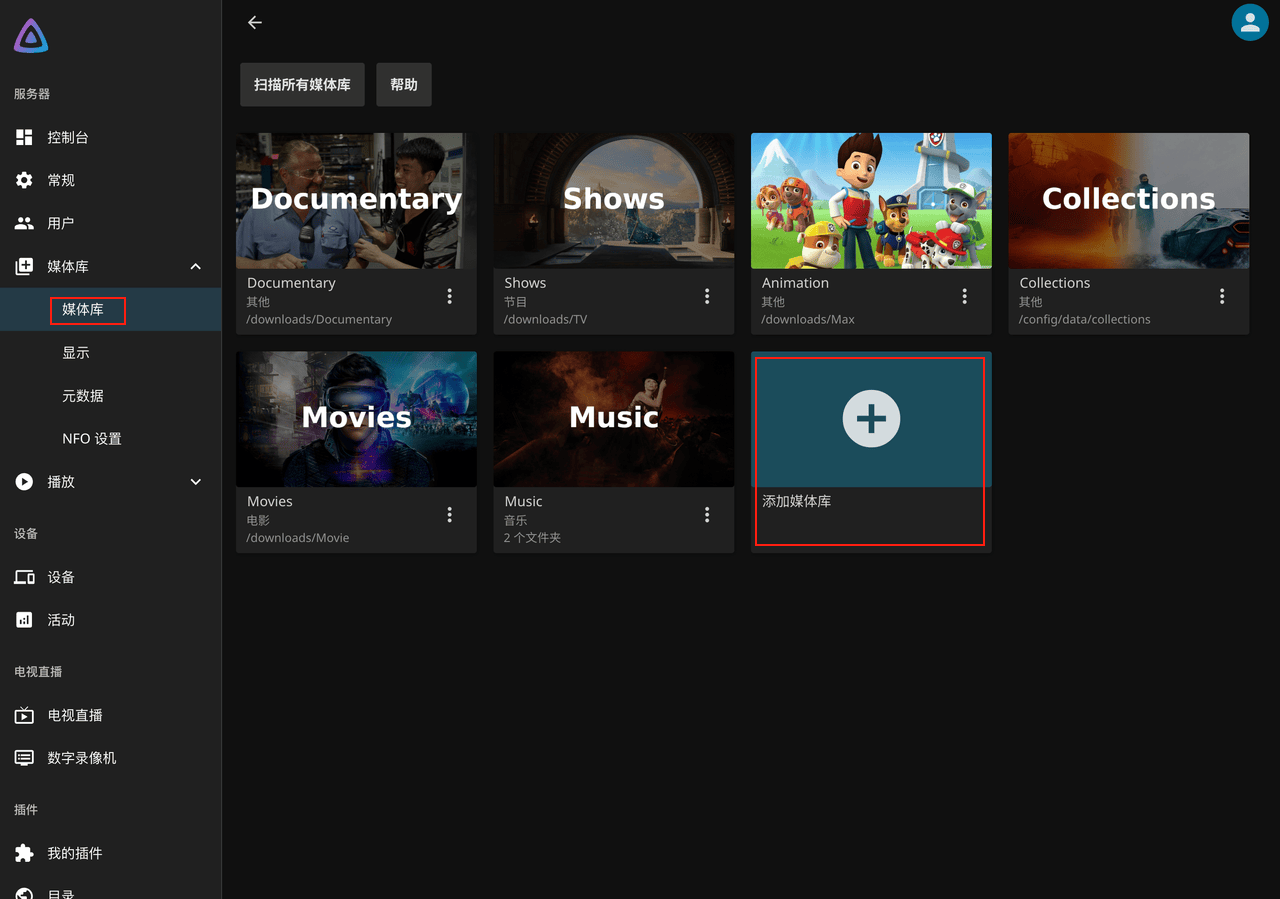
Task: Open Animation library three-dot menu
Action: (x=965, y=296)
